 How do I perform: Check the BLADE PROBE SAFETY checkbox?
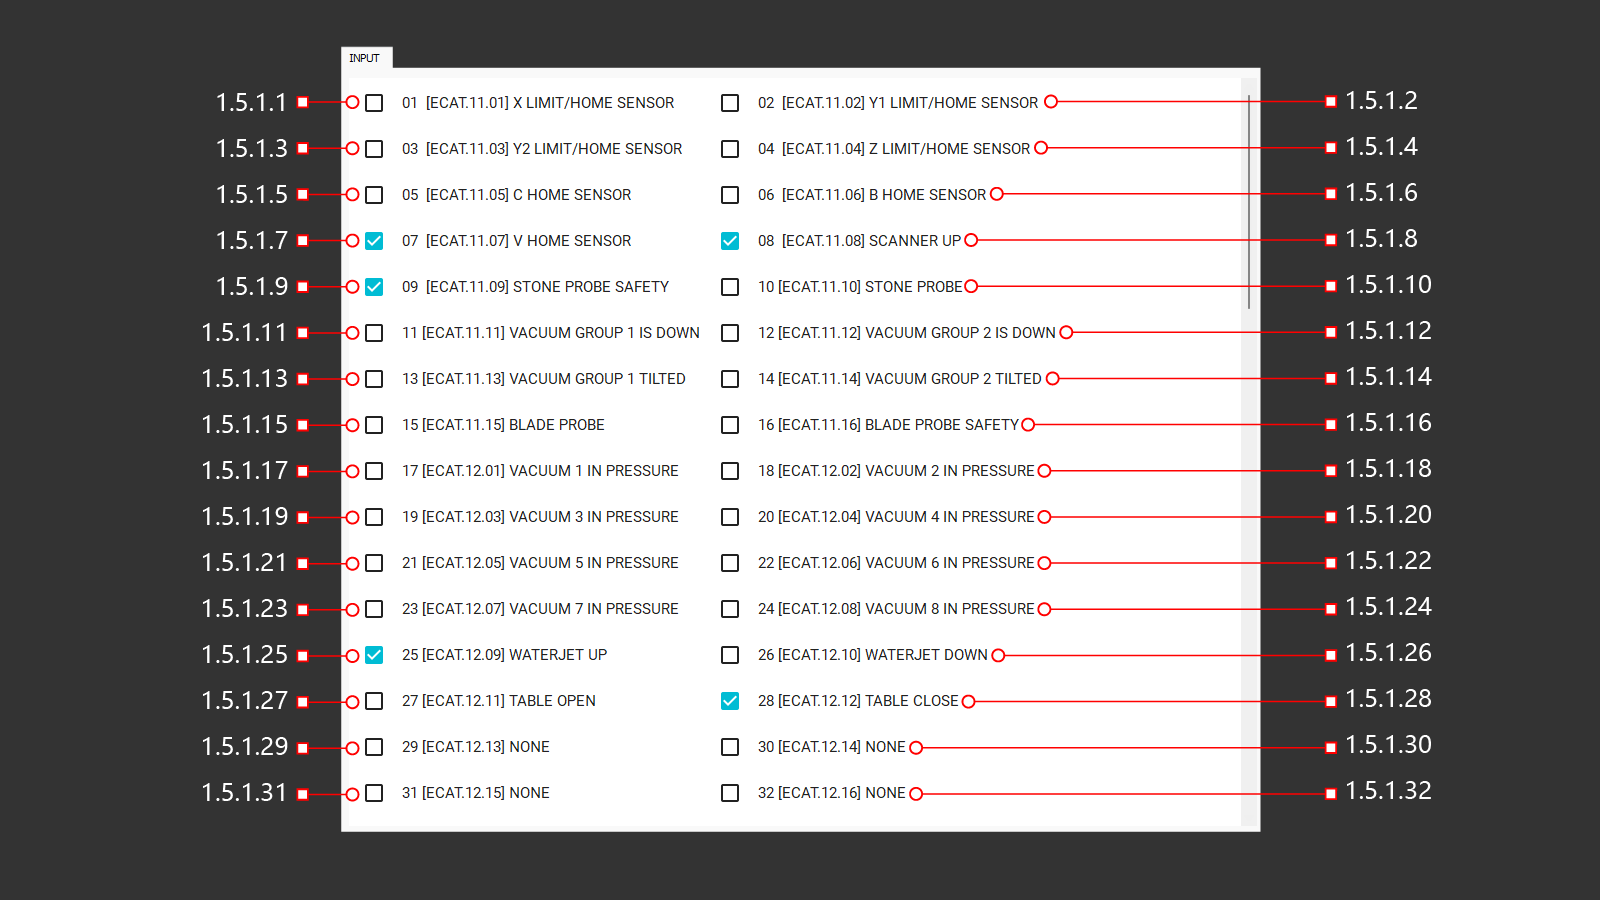730,425
